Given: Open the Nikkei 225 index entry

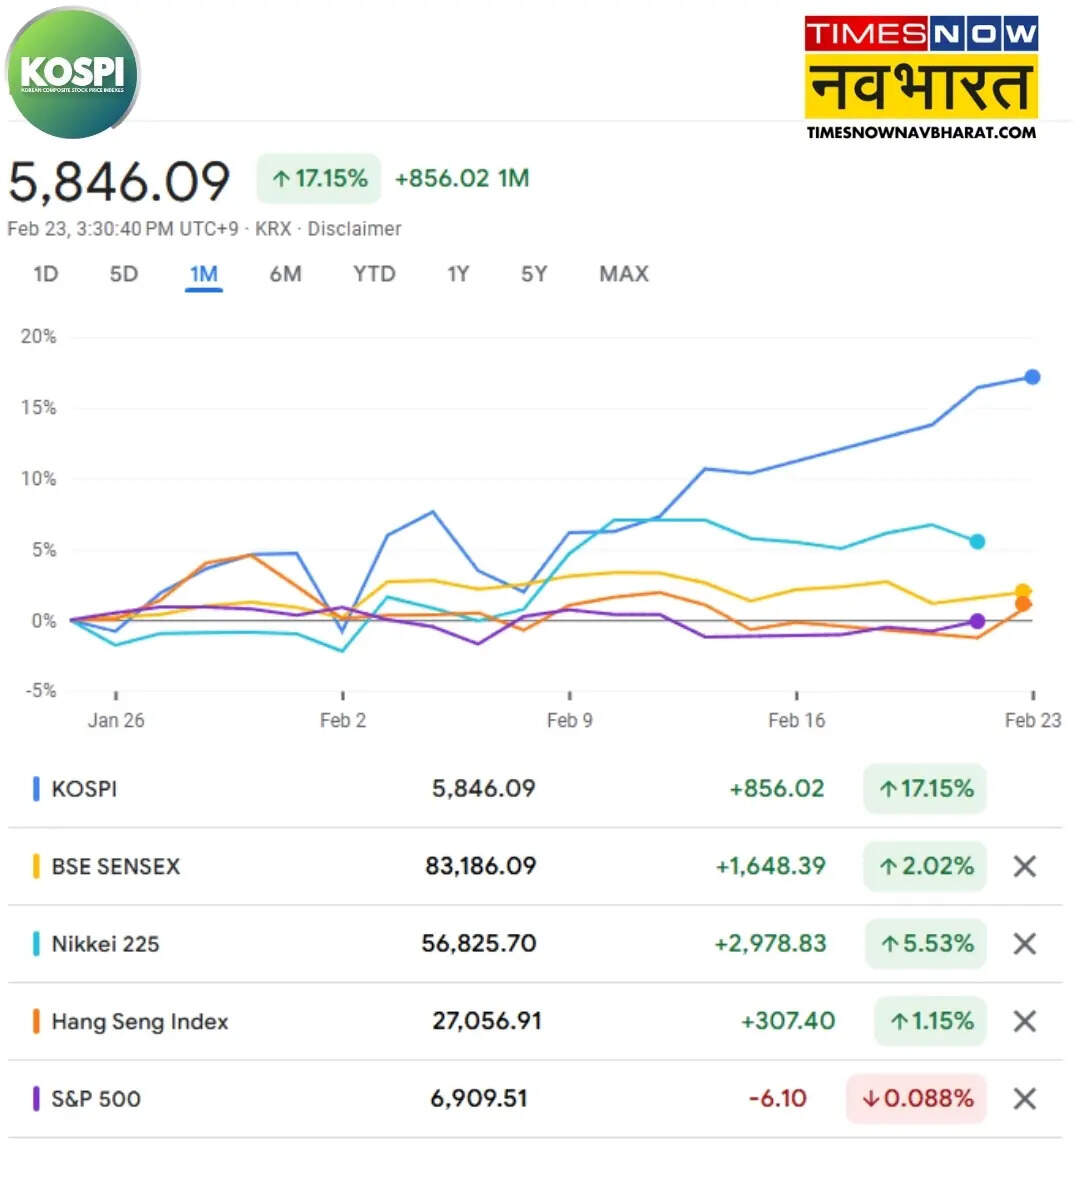Looking at the screenshot, I should (105, 943).
